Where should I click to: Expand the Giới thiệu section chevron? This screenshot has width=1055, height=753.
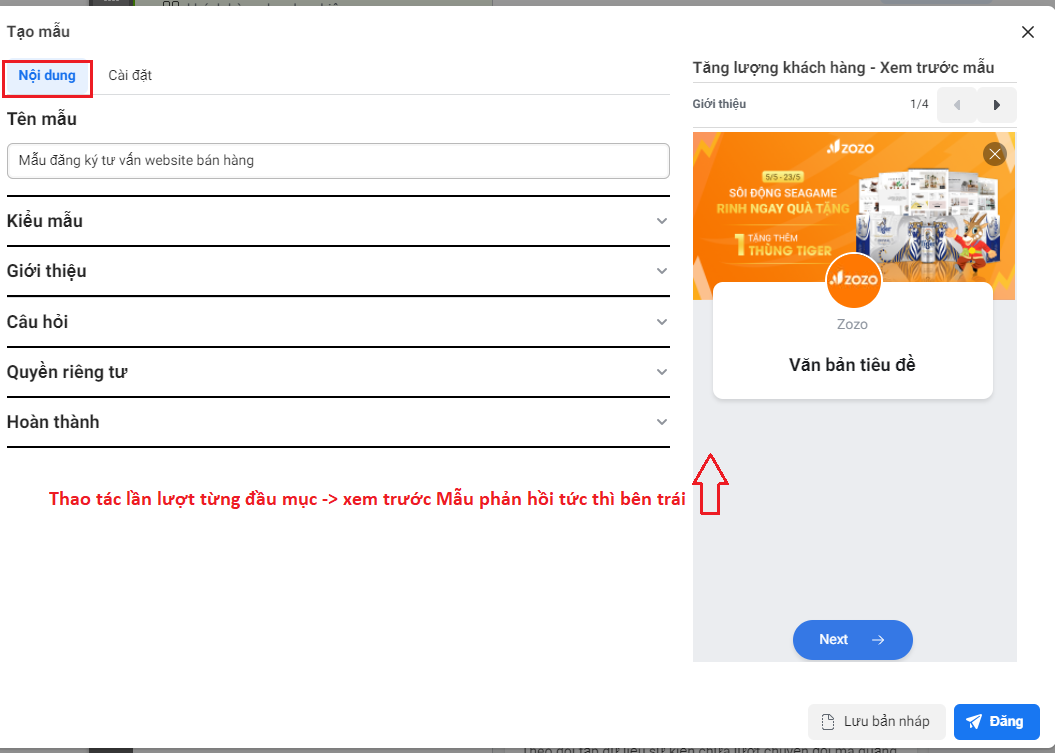click(661, 271)
